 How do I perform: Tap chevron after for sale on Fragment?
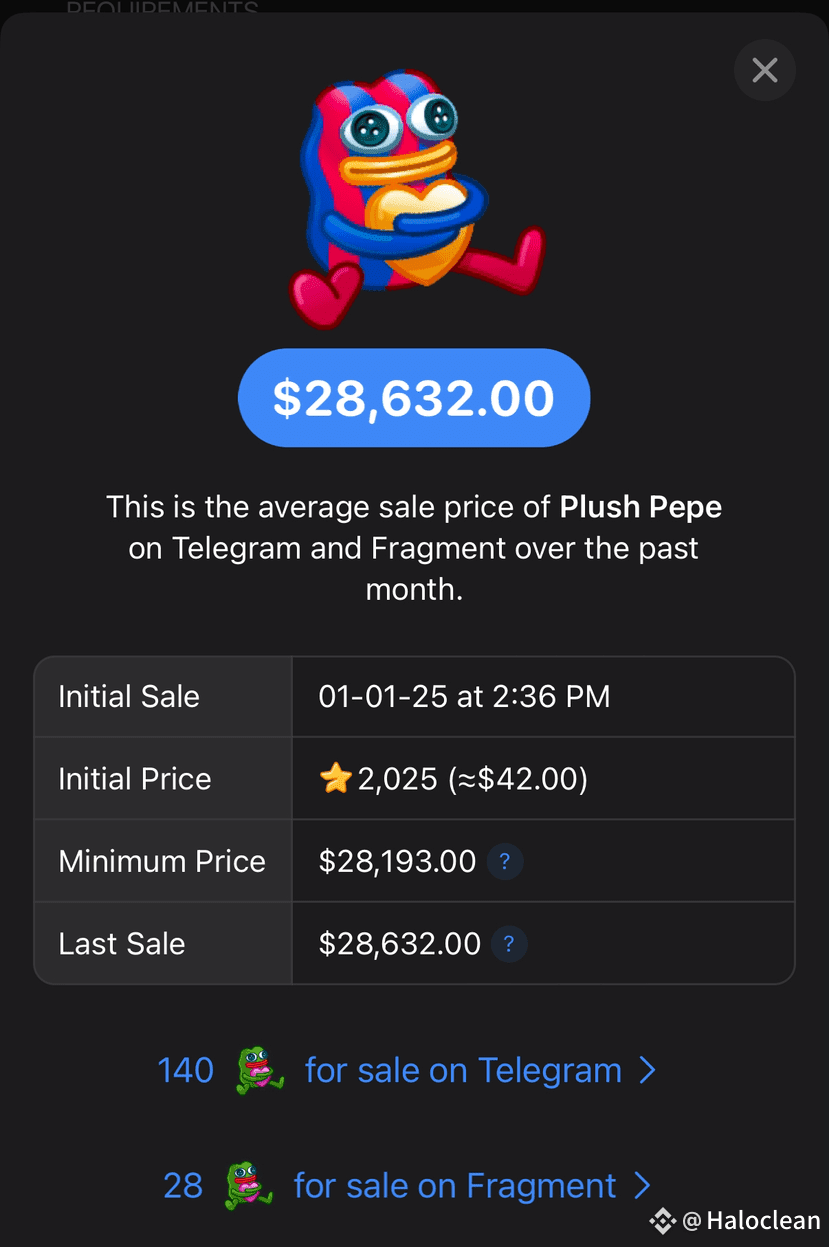pyautogui.click(x=642, y=1187)
